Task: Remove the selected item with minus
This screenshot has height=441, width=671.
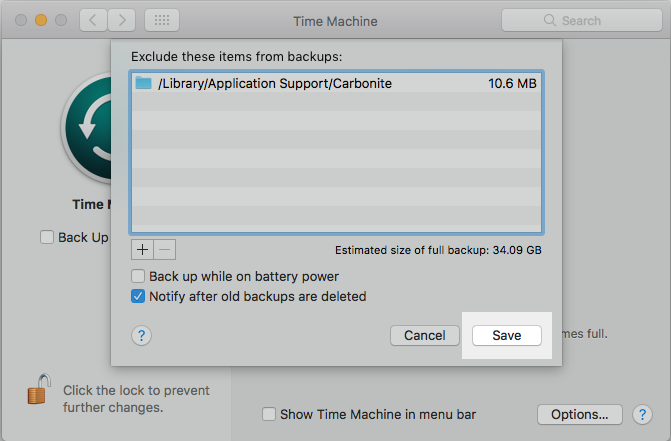Action: click(x=165, y=248)
